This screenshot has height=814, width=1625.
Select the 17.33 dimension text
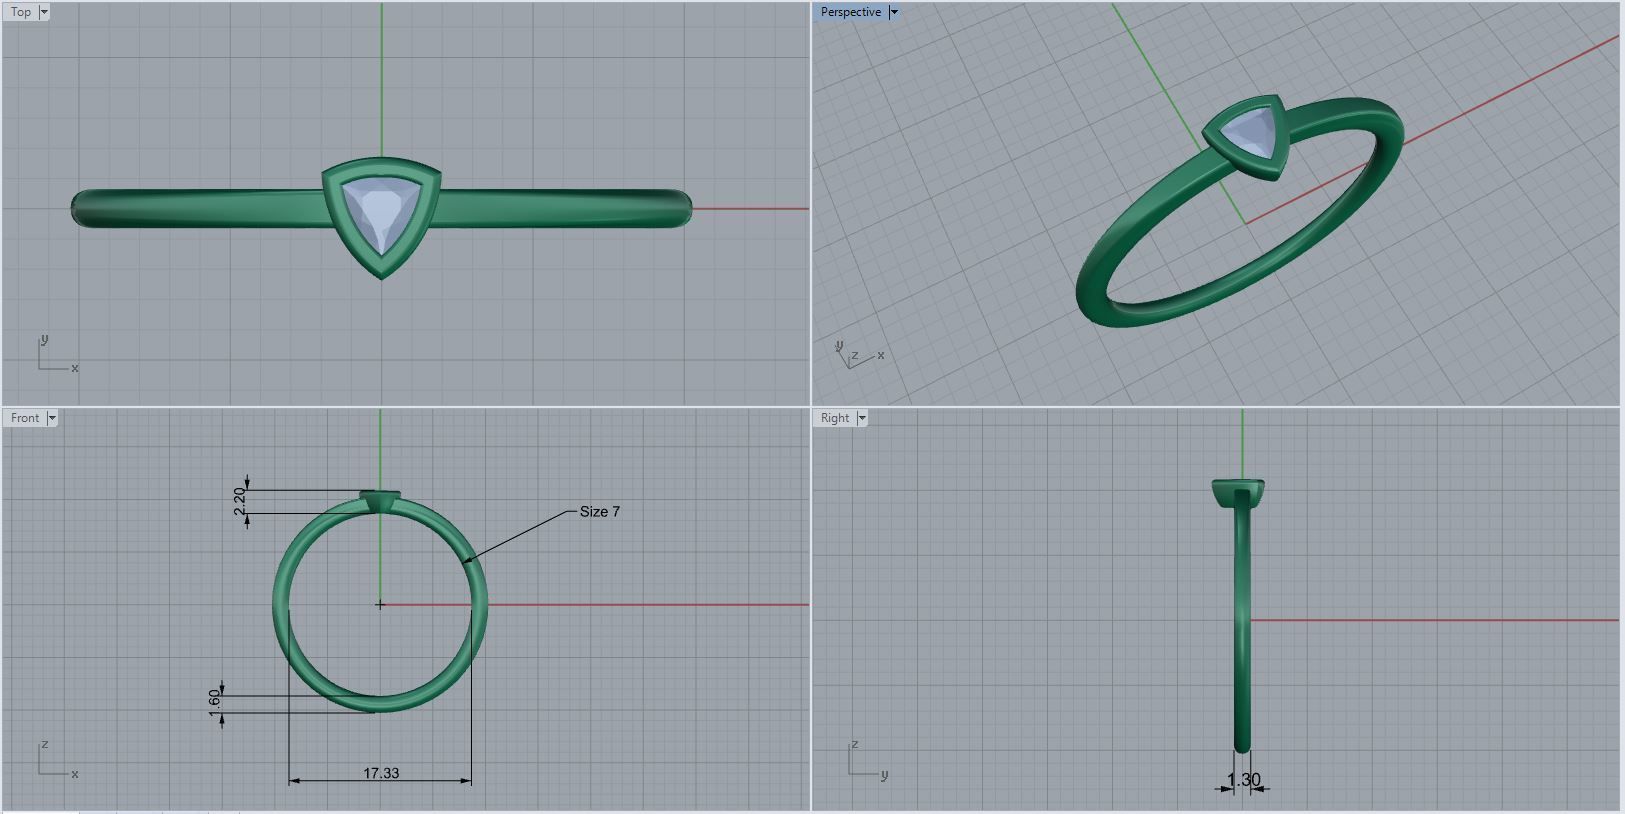(381, 773)
